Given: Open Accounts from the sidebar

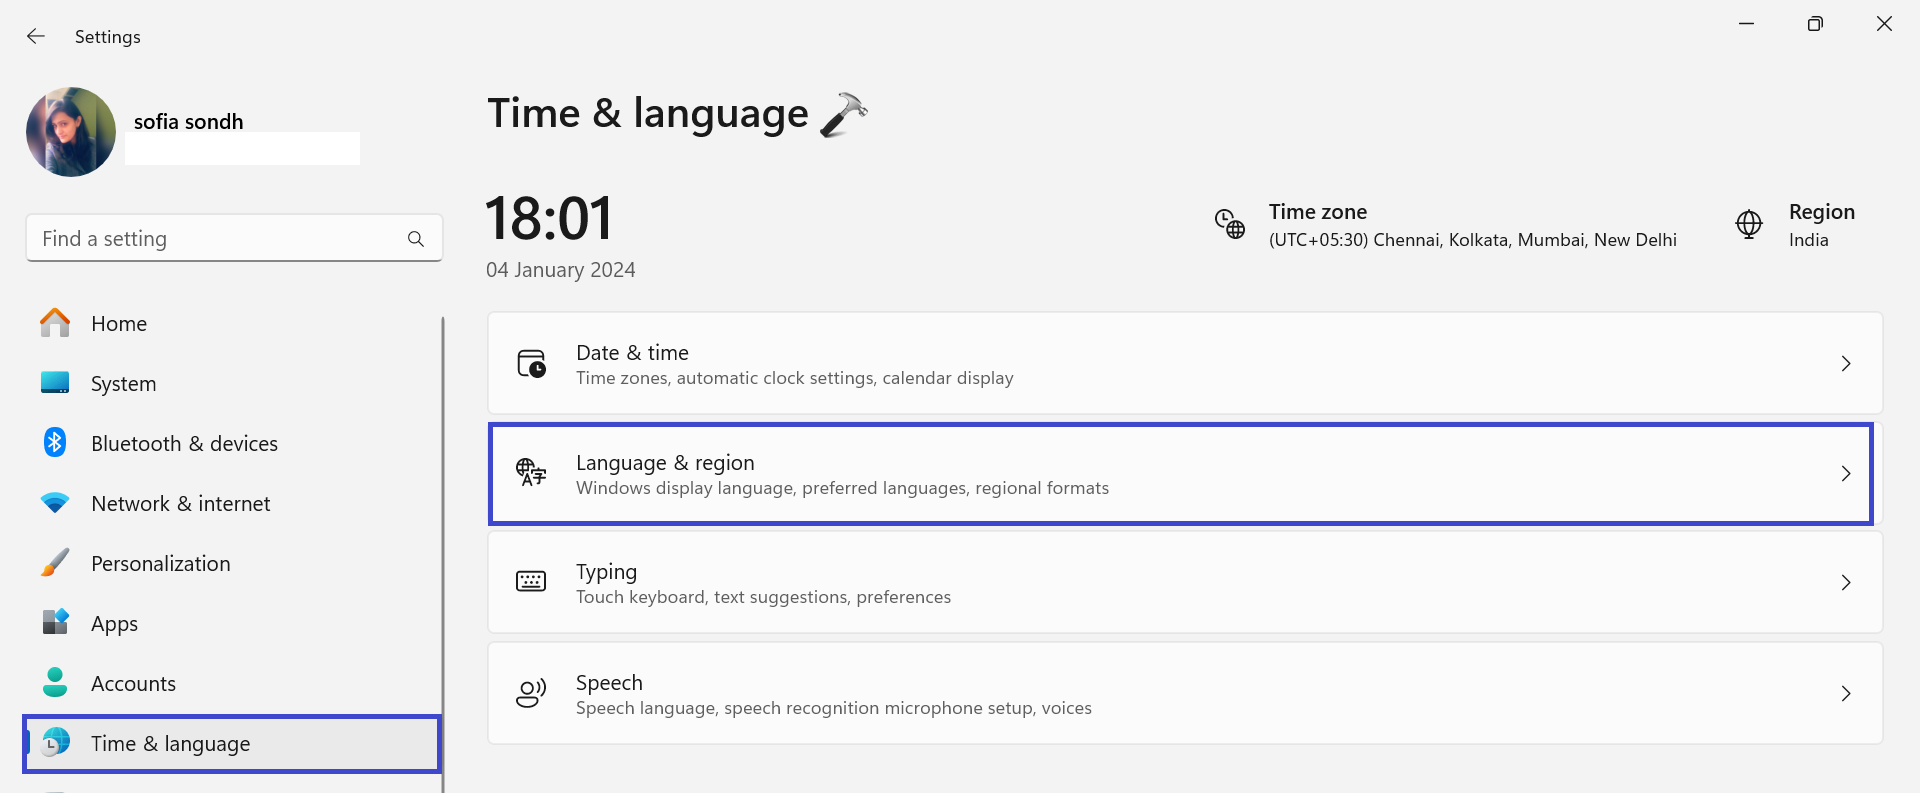Looking at the screenshot, I should coord(133,684).
